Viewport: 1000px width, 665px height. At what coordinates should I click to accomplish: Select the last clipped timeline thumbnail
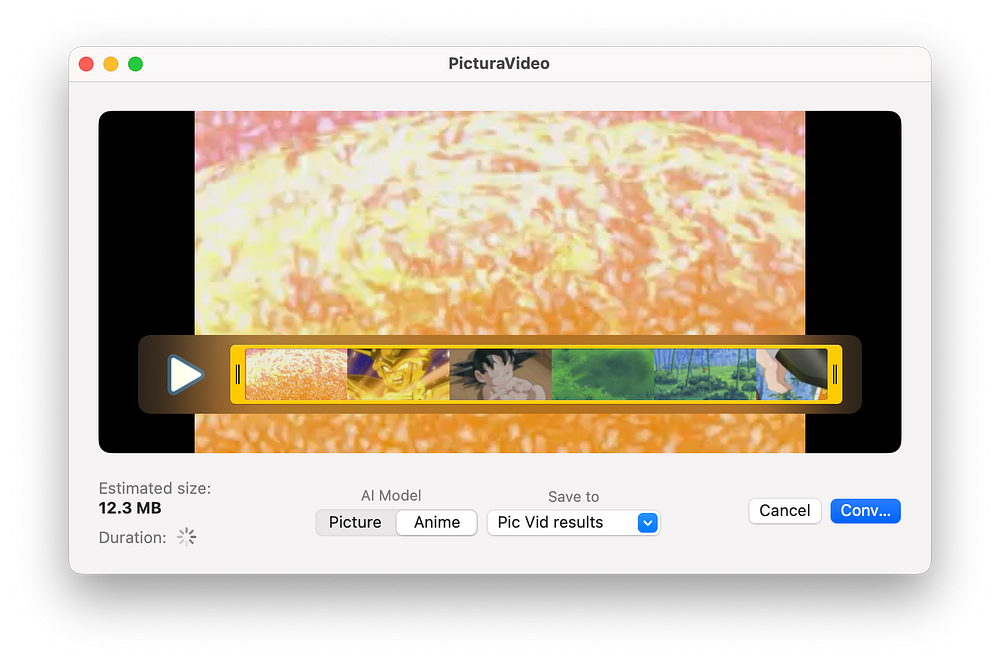791,374
